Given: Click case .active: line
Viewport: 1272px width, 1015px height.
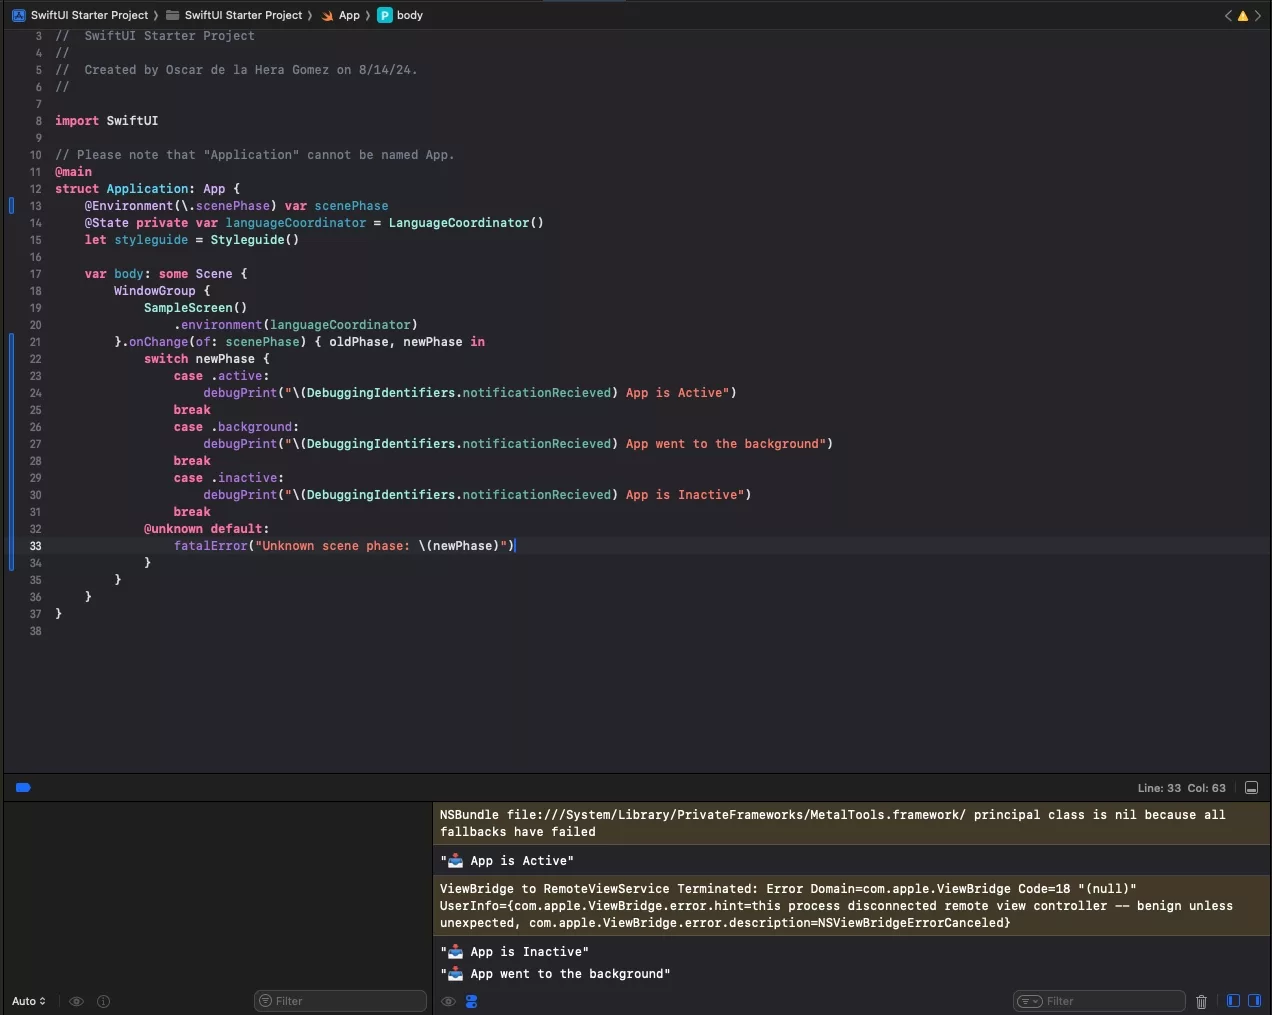Looking at the screenshot, I should pyautogui.click(x=221, y=376).
